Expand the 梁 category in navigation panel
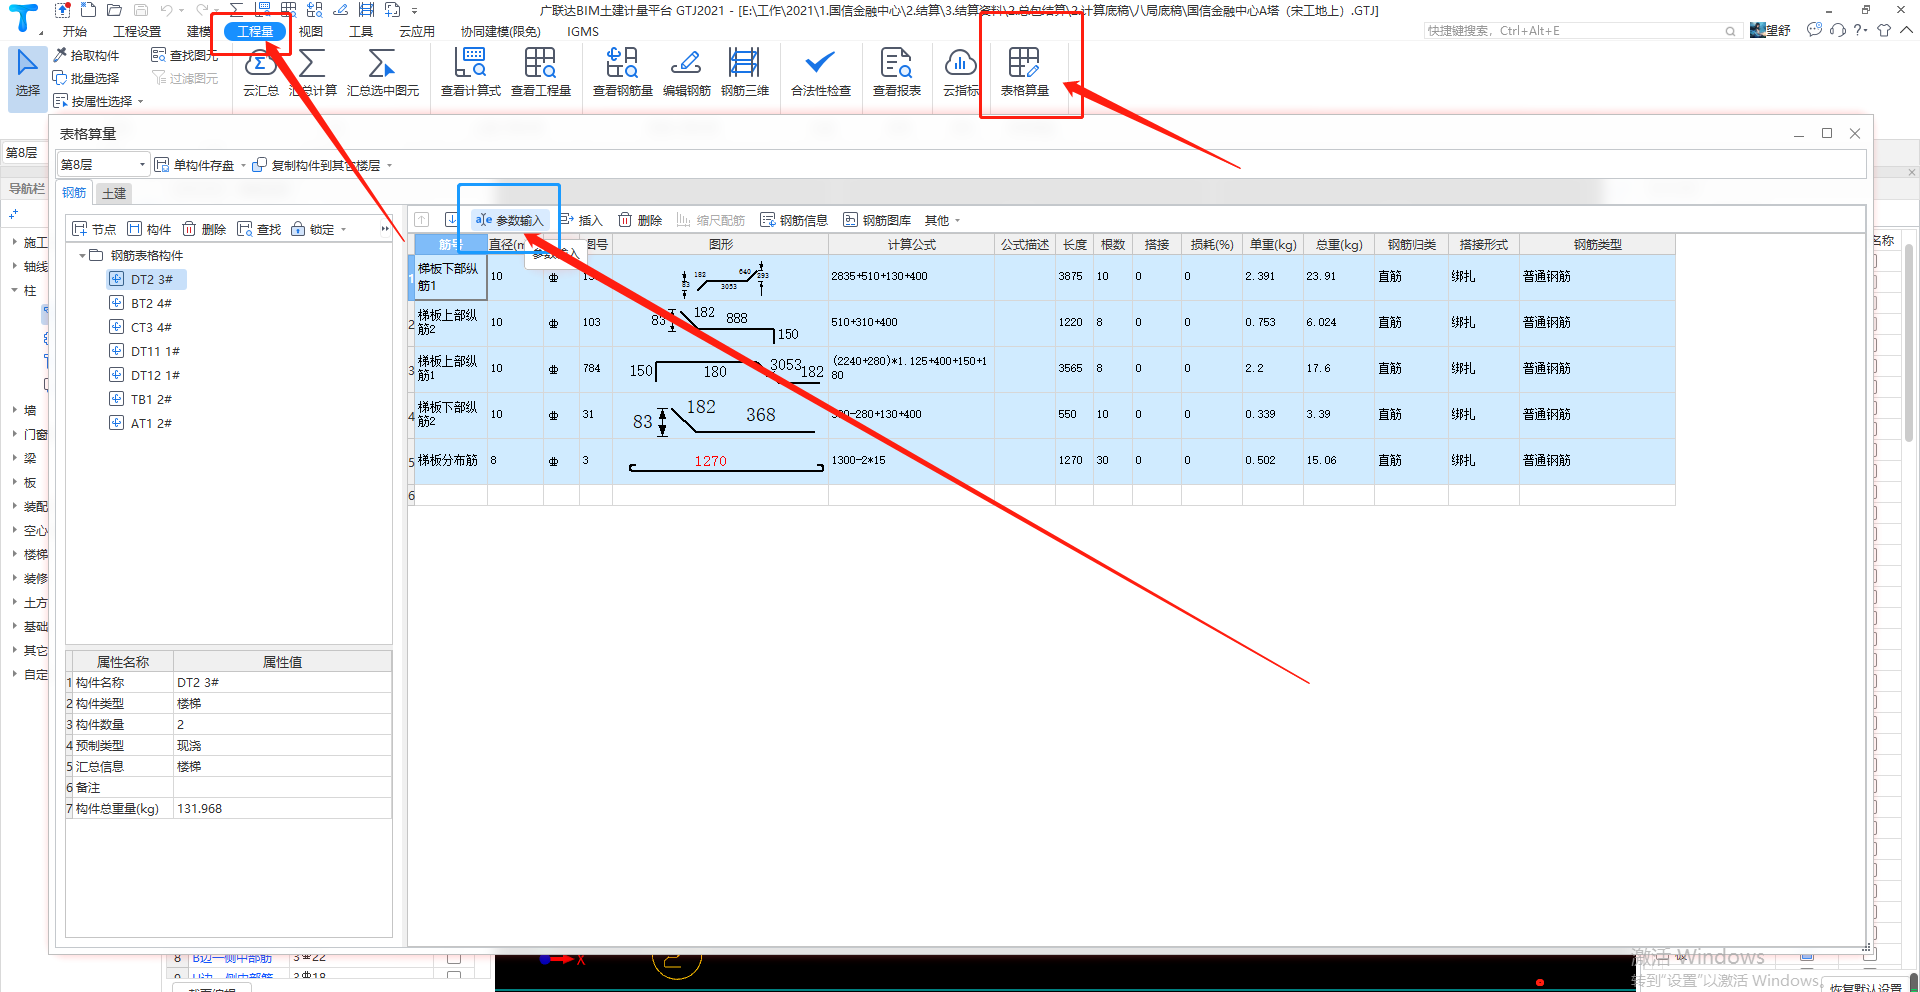The height and width of the screenshot is (992, 1920). (15, 458)
